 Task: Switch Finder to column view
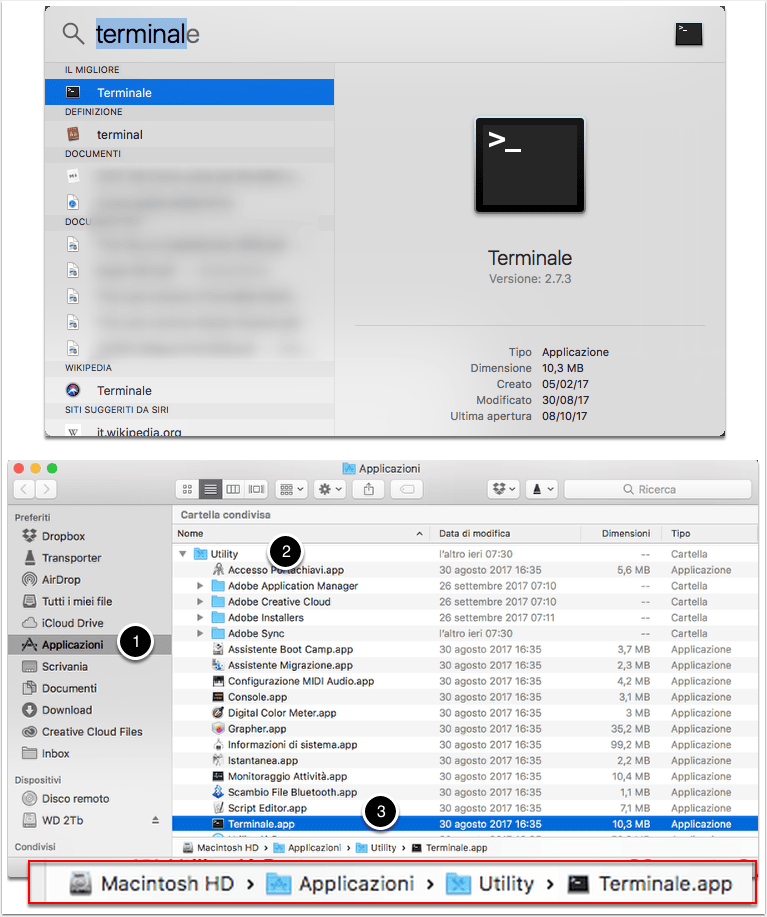pyautogui.click(x=233, y=489)
